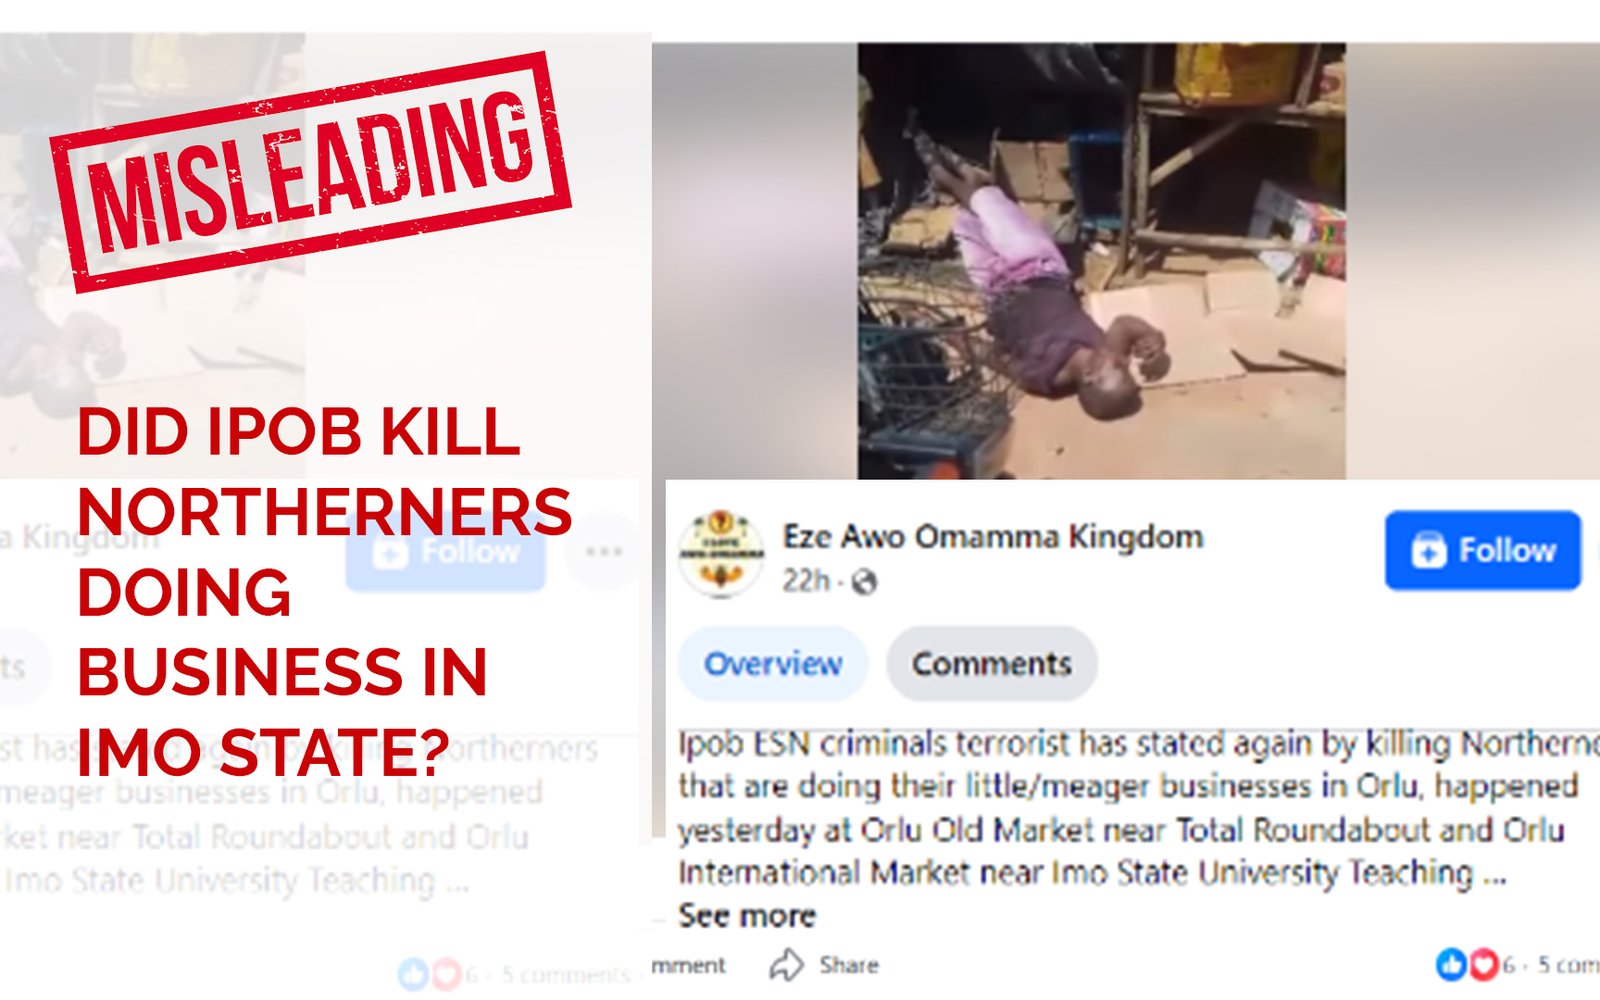Click the 22h post timestamp
Viewport: 1600px width, 1000px height.
806,580
